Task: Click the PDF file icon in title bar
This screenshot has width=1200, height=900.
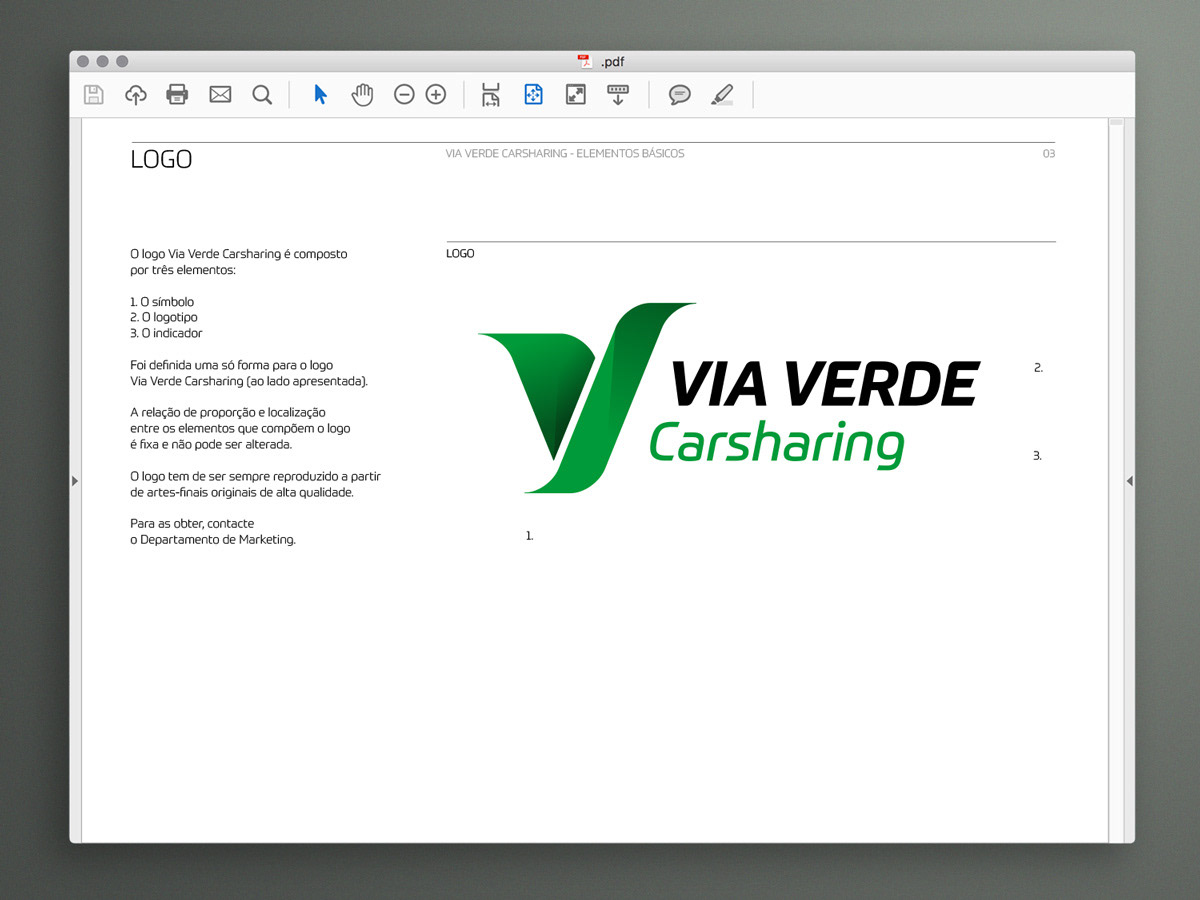Action: pyautogui.click(x=585, y=61)
